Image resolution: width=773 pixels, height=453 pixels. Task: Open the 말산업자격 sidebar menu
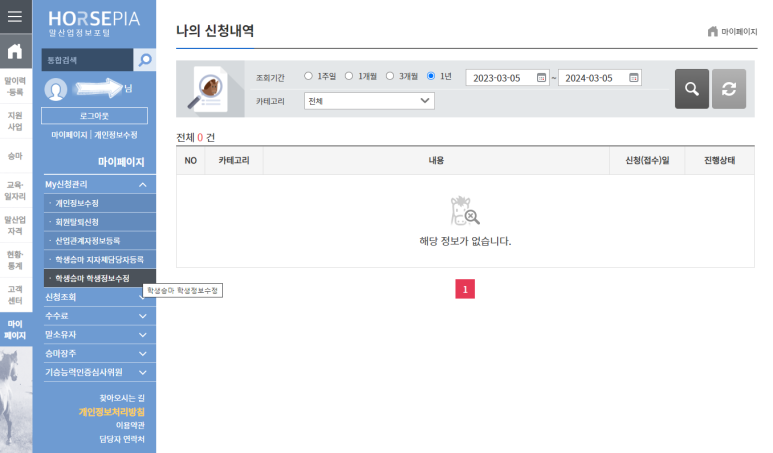tap(15, 225)
